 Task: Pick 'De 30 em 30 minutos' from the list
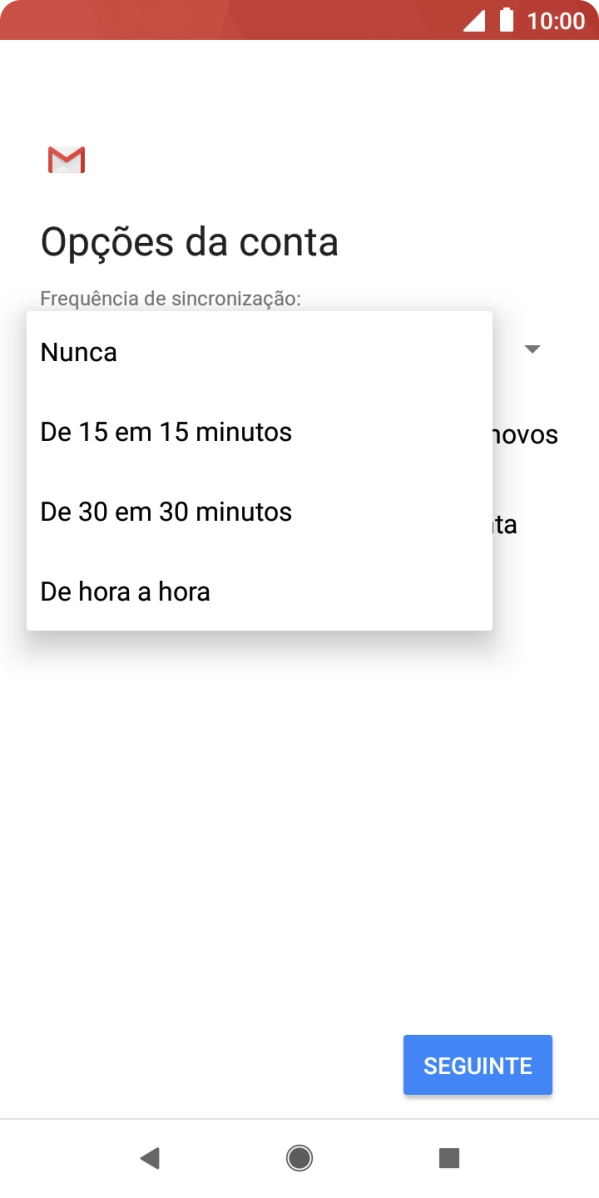coord(165,511)
